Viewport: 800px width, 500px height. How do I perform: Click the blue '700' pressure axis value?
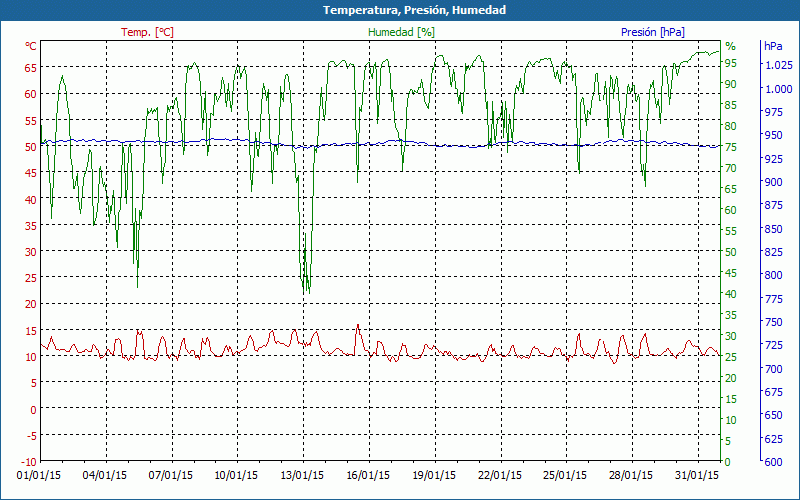773,369
